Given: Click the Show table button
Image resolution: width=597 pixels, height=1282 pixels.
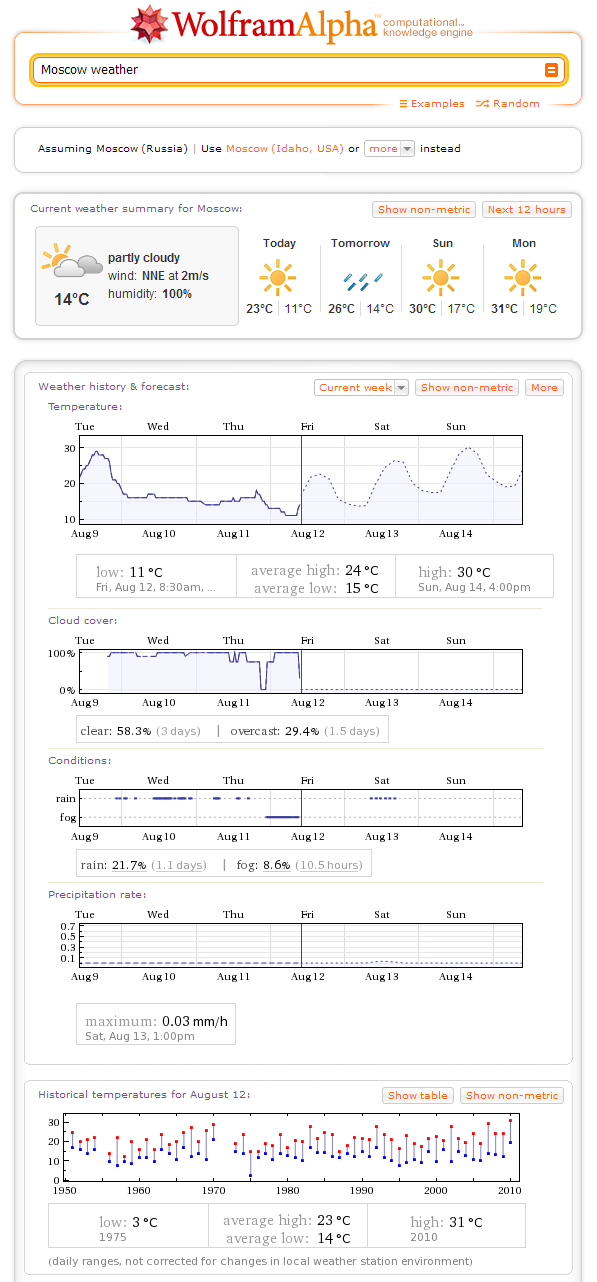Looking at the screenshot, I should [418, 1096].
